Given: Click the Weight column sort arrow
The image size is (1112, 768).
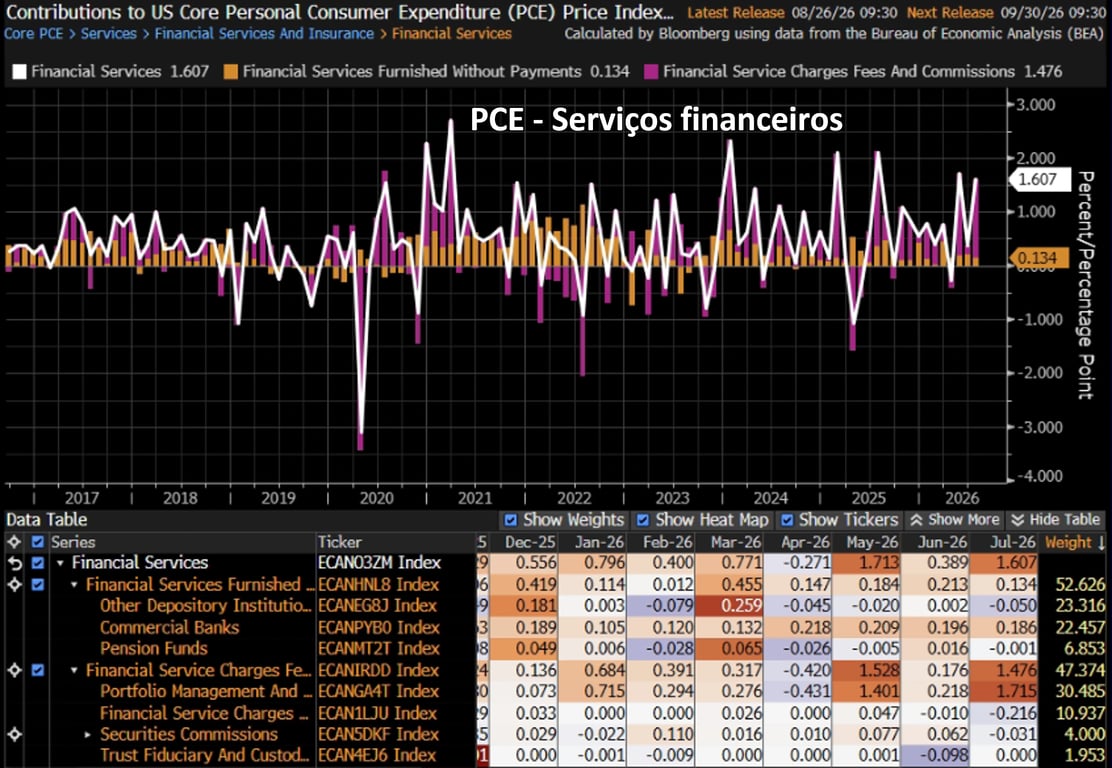Looking at the screenshot, I should click(x=1101, y=543).
